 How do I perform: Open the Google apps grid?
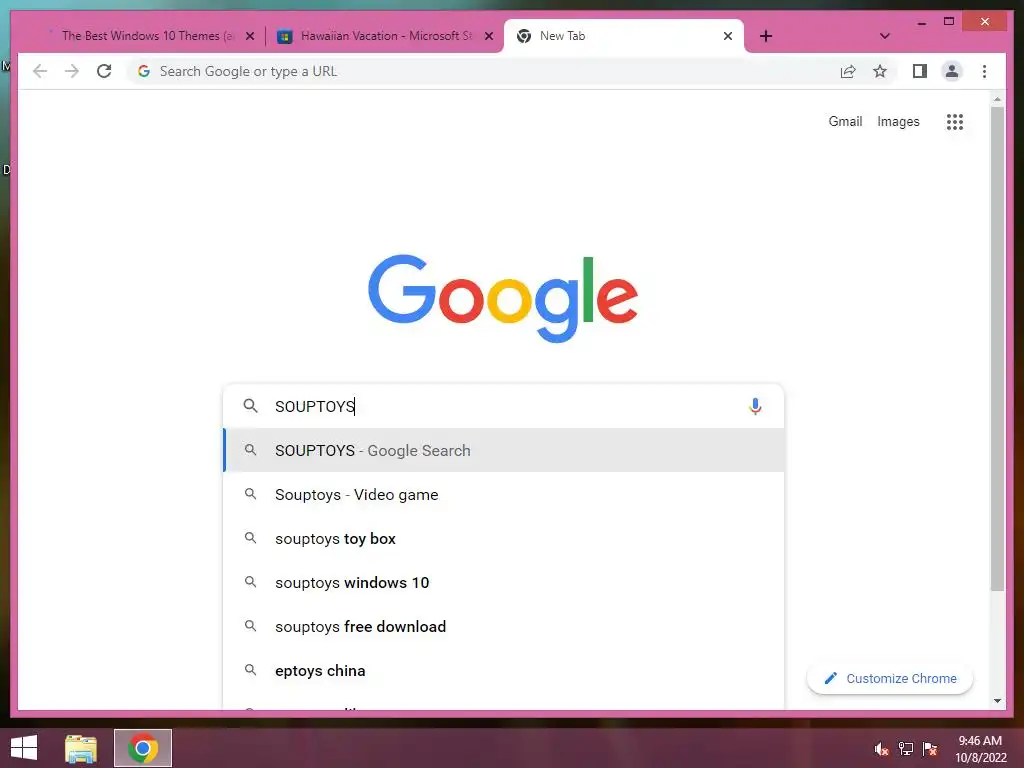pos(955,121)
